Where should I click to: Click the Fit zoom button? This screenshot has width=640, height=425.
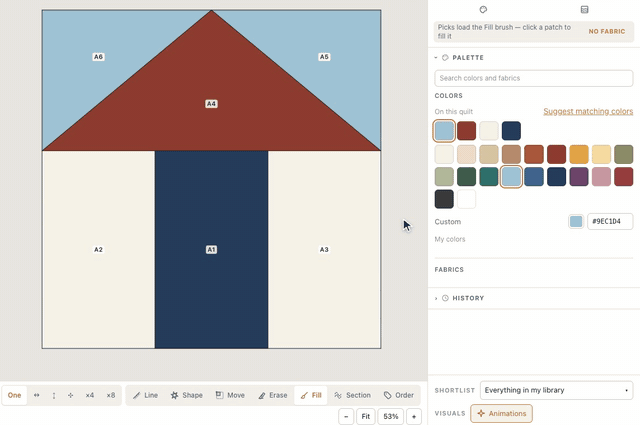pos(366,416)
